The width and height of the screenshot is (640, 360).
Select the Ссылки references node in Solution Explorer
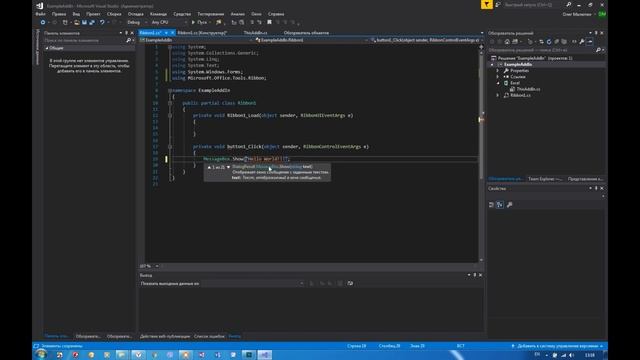[518, 77]
